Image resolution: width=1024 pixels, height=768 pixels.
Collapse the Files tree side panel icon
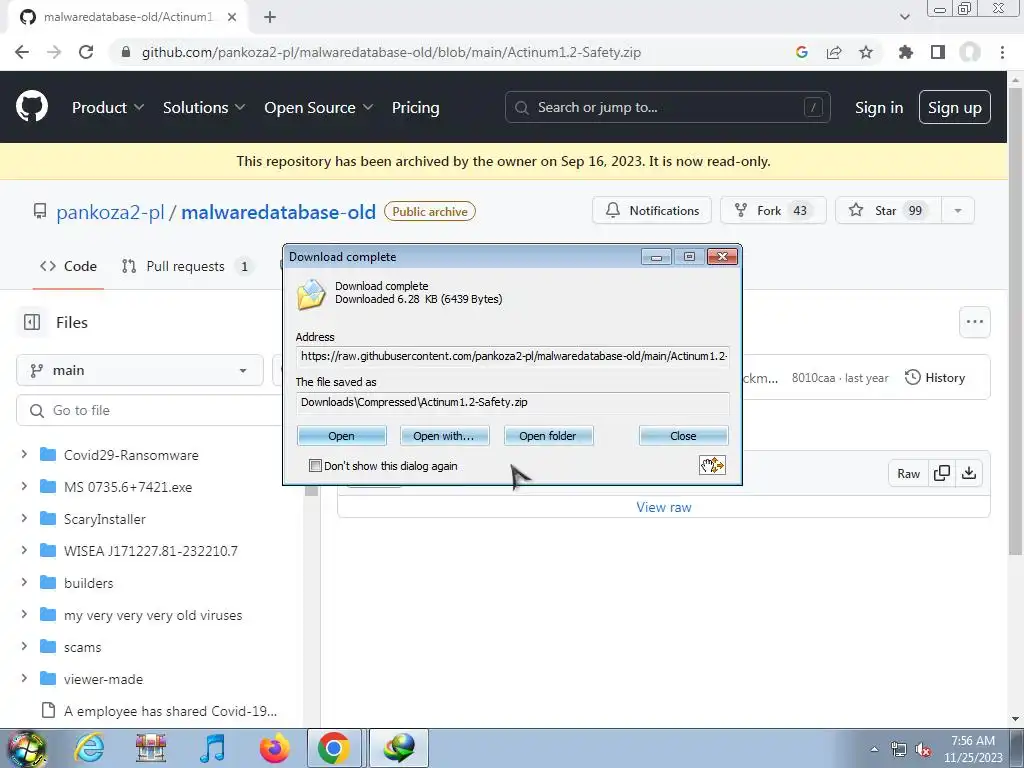(x=31, y=322)
